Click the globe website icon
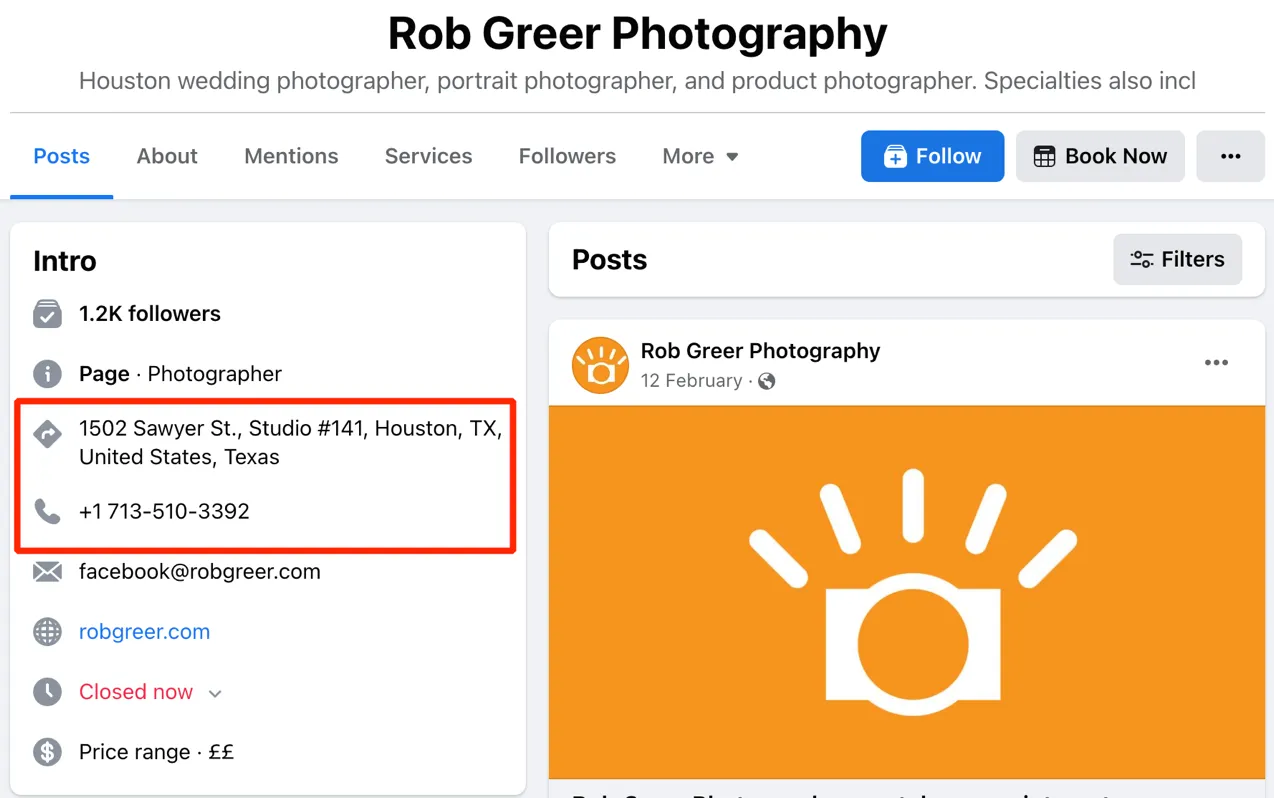This screenshot has height=798, width=1274. 47,632
